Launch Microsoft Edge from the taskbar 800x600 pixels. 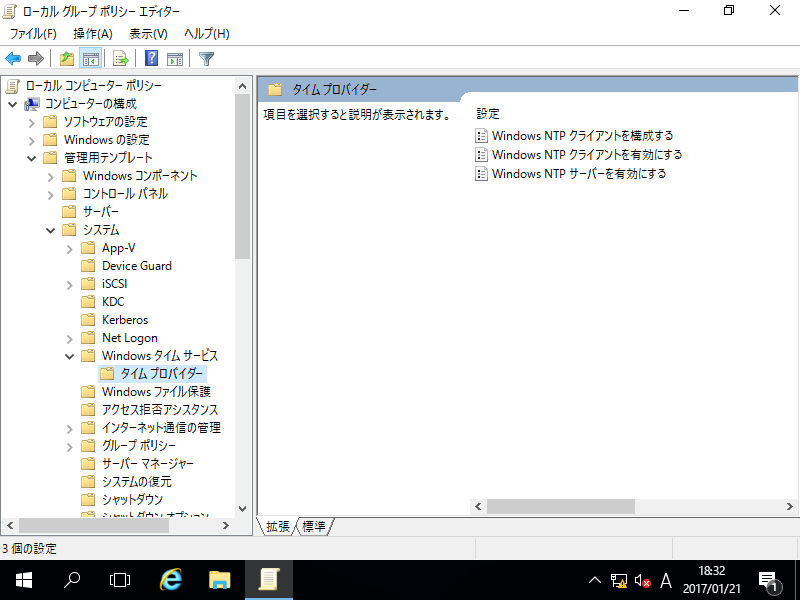click(170, 580)
